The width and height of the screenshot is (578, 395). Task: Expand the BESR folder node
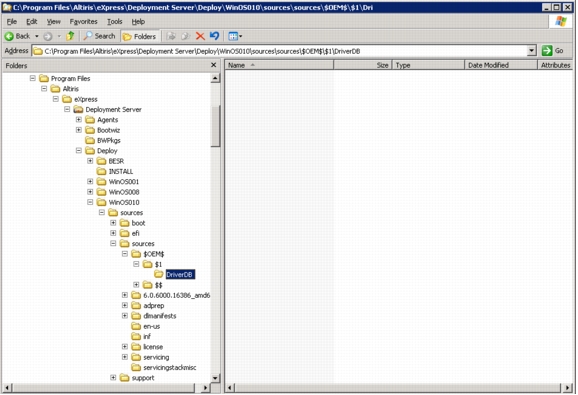[x=90, y=161]
